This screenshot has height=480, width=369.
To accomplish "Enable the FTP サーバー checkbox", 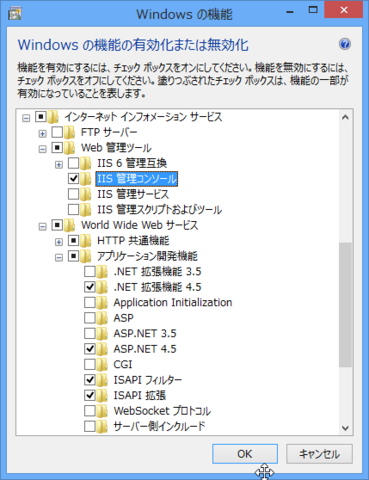I will click(57, 132).
